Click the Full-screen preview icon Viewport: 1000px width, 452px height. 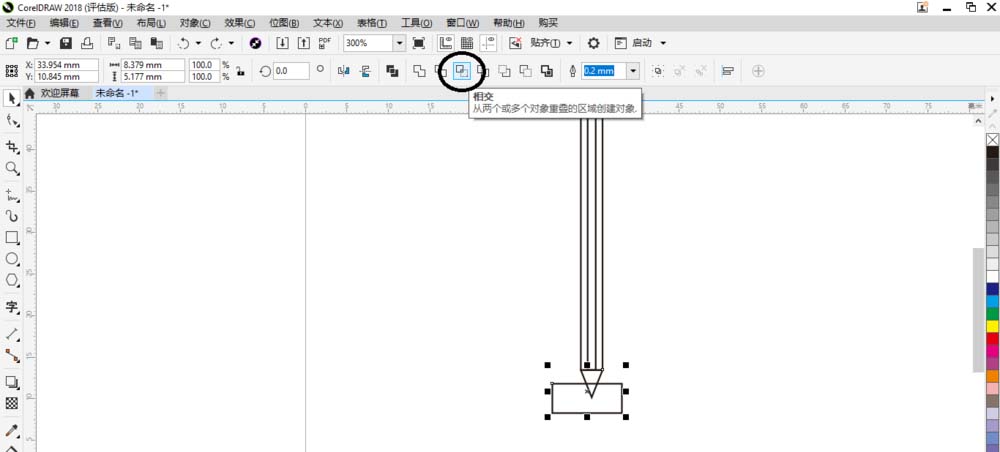pyautogui.click(x=419, y=43)
